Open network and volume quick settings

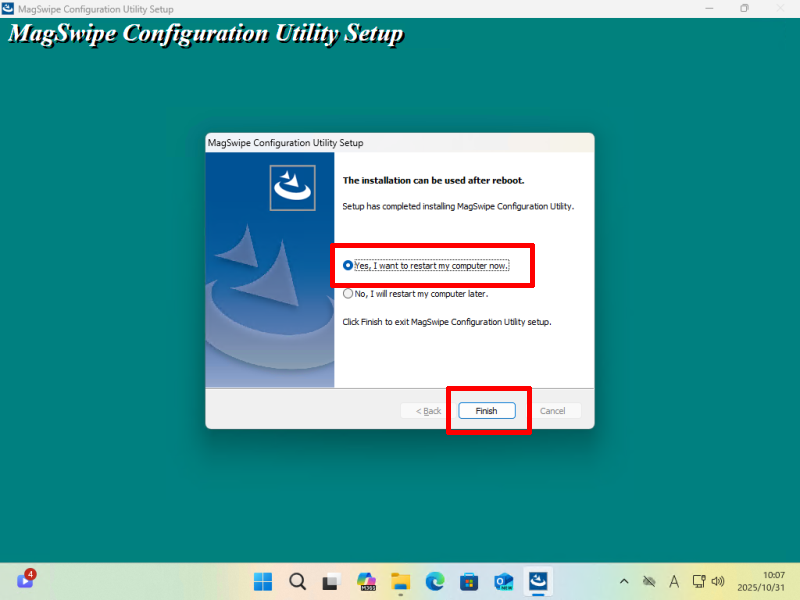[x=708, y=581]
